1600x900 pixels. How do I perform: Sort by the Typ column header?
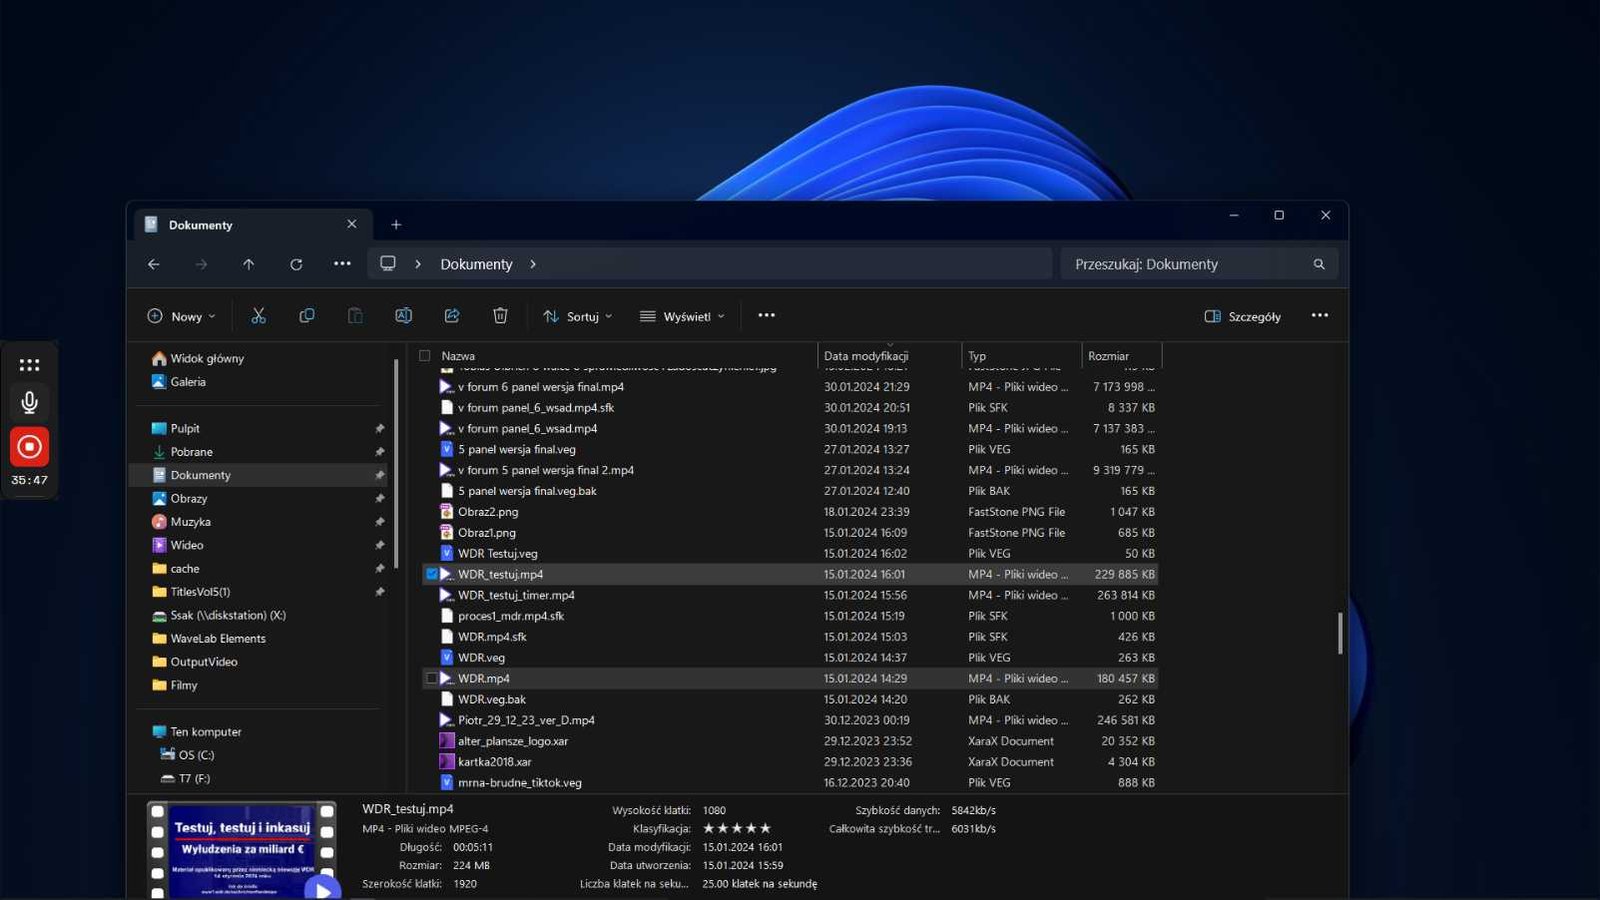pyautogui.click(x=977, y=356)
